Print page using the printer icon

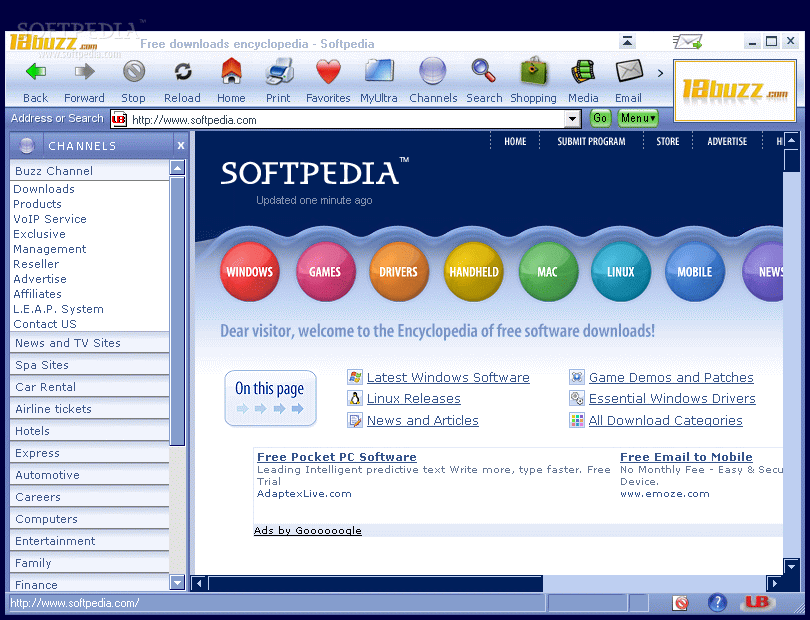(279, 71)
